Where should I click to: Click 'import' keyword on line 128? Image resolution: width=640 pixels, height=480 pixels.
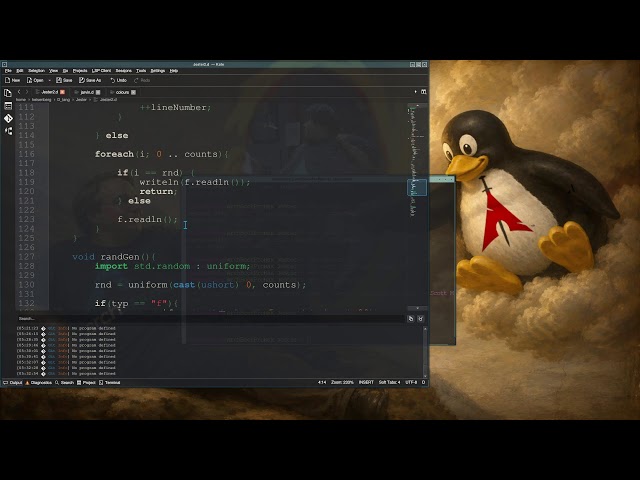click(x=111, y=266)
